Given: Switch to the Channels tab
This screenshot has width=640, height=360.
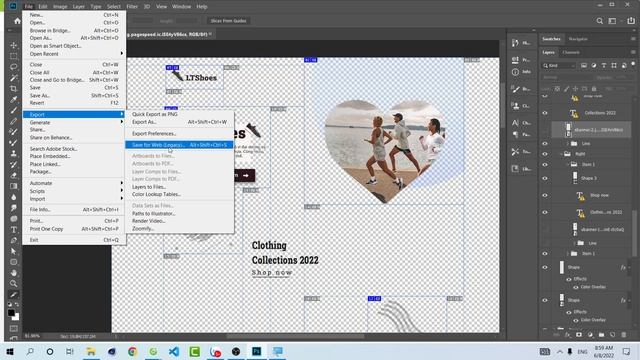Looking at the screenshot, I should pyautogui.click(x=571, y=52).
